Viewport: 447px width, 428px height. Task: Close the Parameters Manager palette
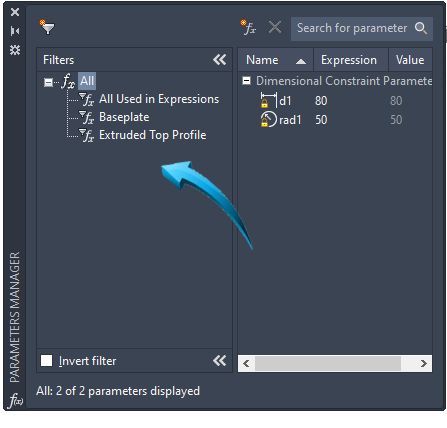pos(15,12)
